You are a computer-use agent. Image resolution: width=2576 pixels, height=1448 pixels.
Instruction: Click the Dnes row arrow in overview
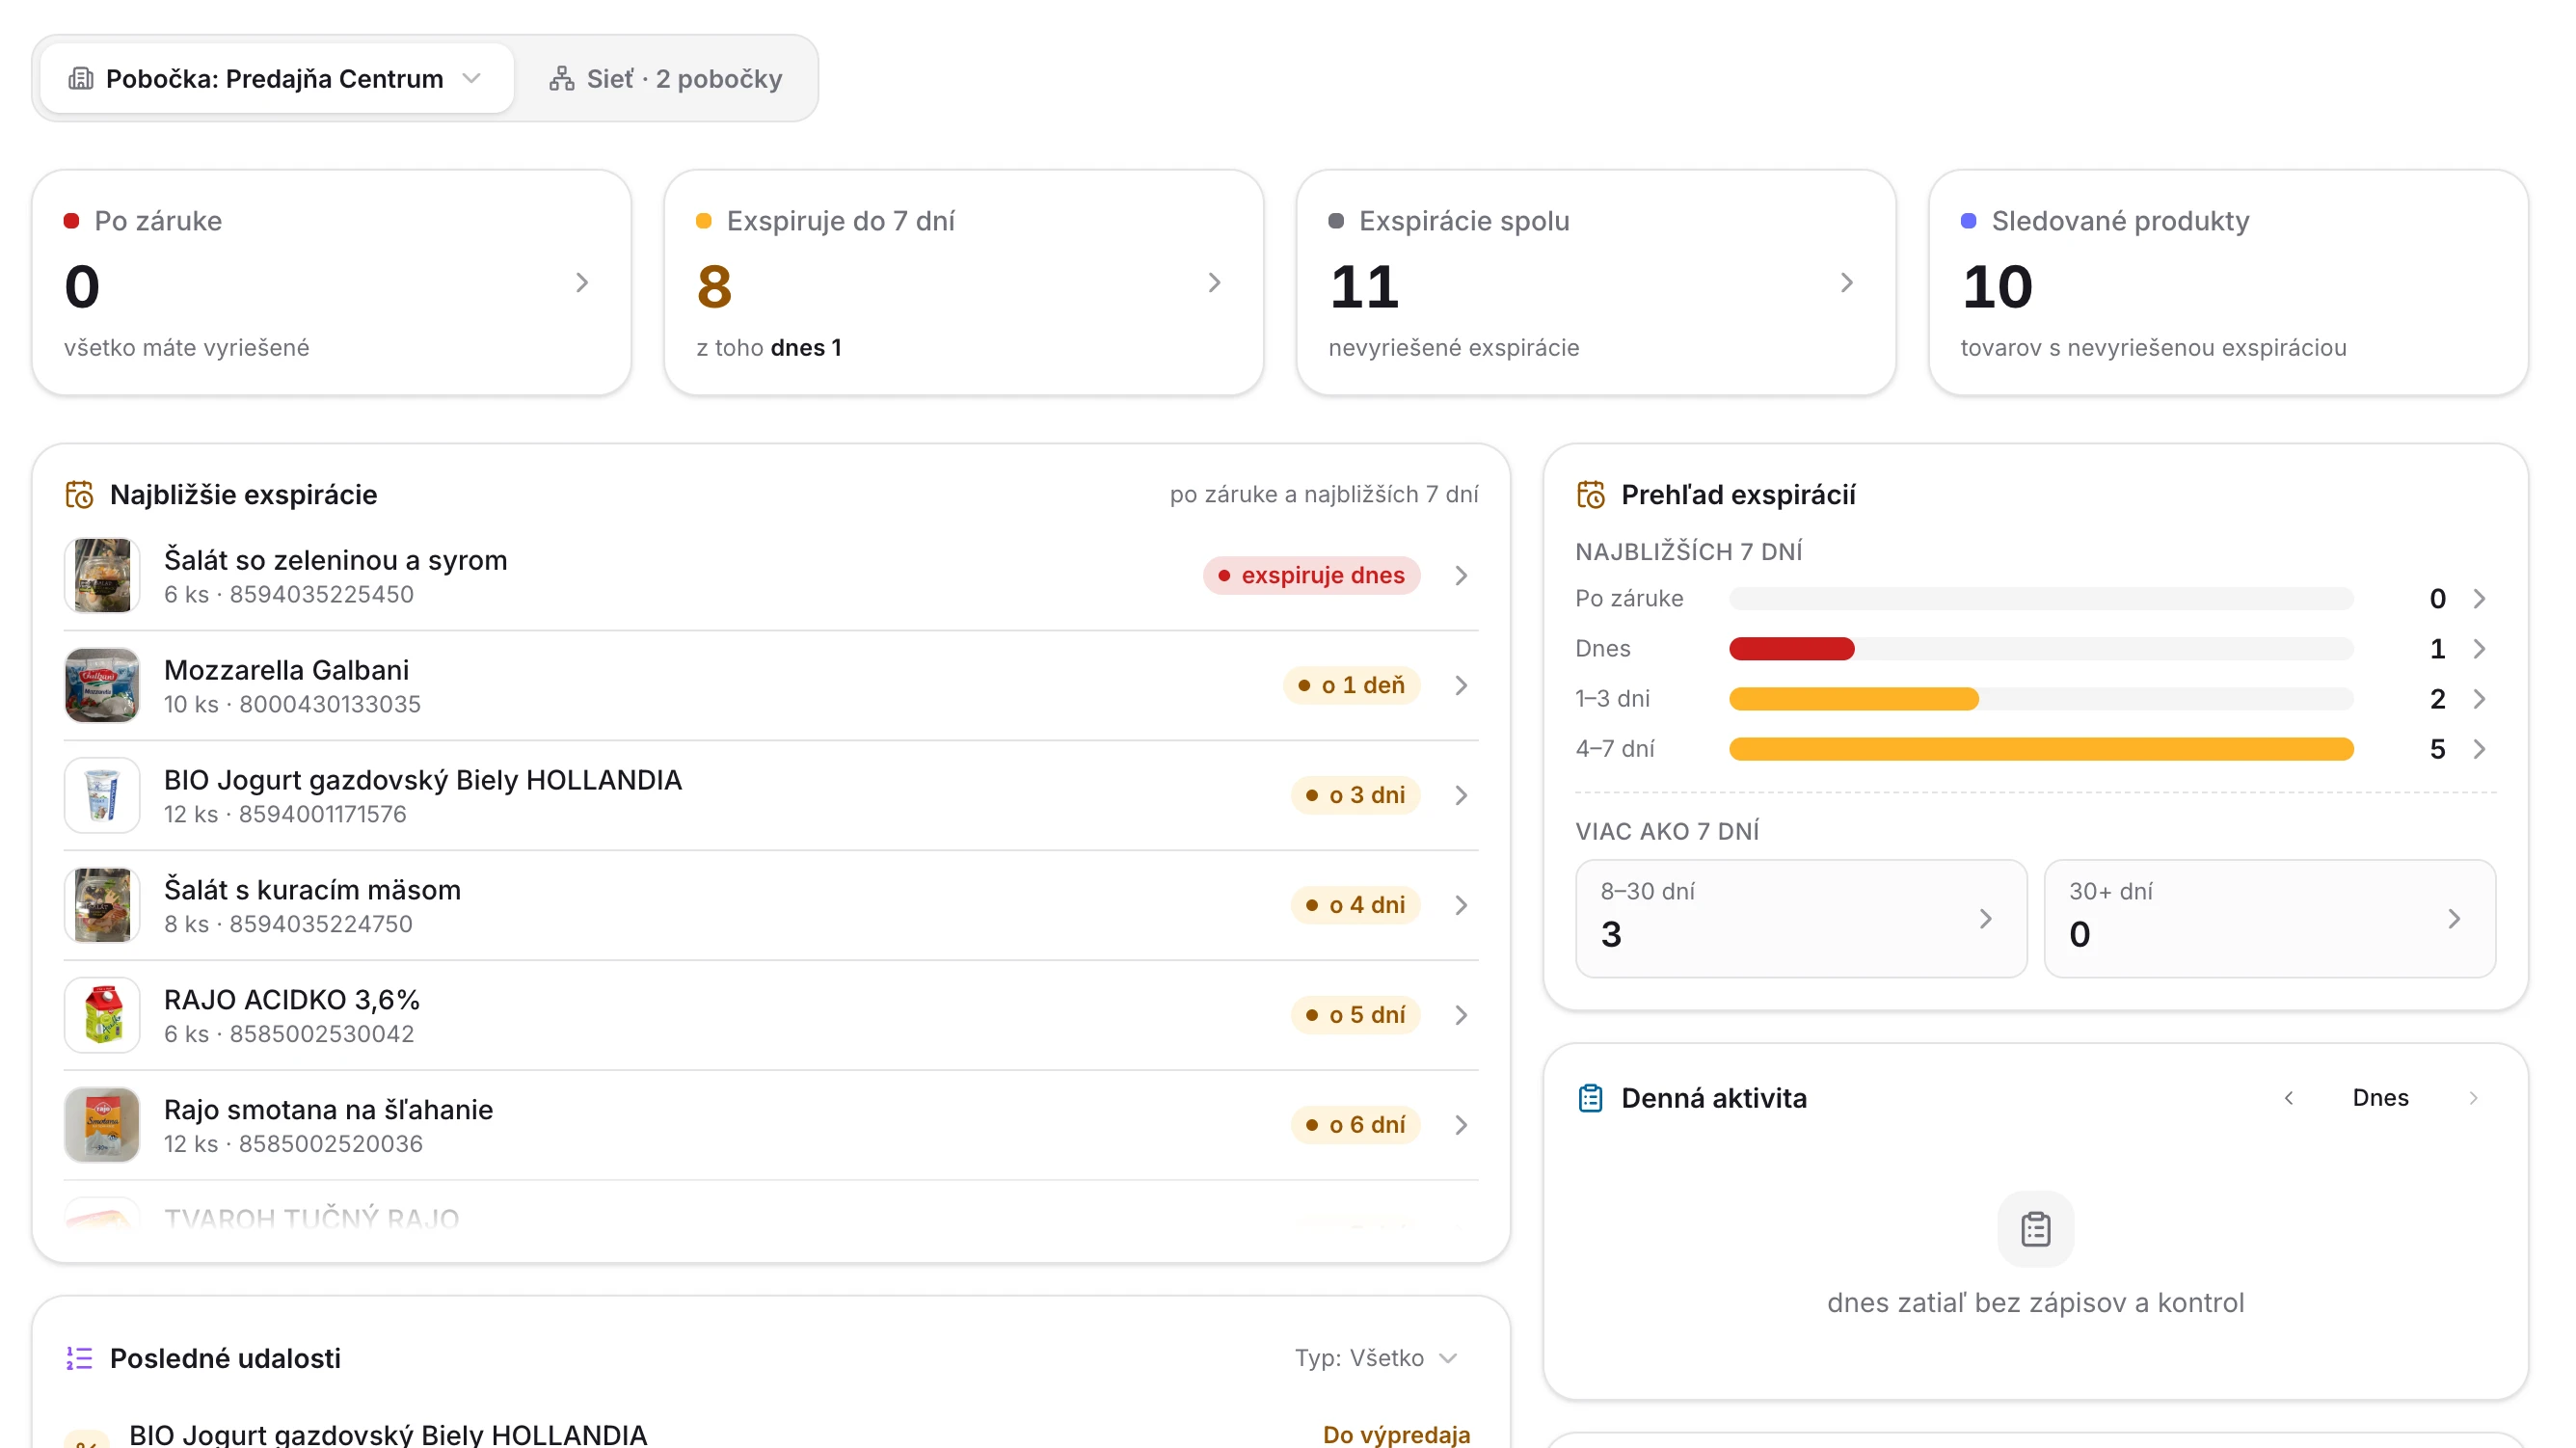2479,648
